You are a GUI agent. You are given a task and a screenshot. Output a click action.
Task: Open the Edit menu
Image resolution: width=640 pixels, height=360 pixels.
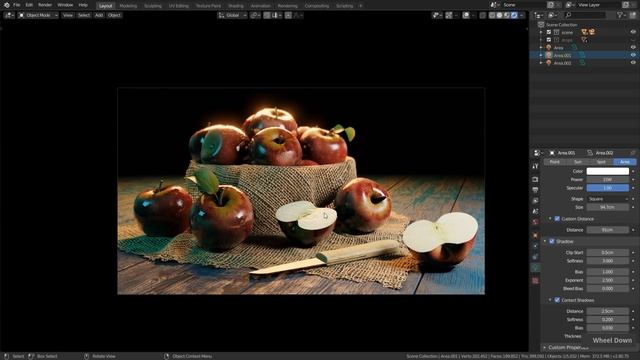pyautogui.click(x=29, y=5)
